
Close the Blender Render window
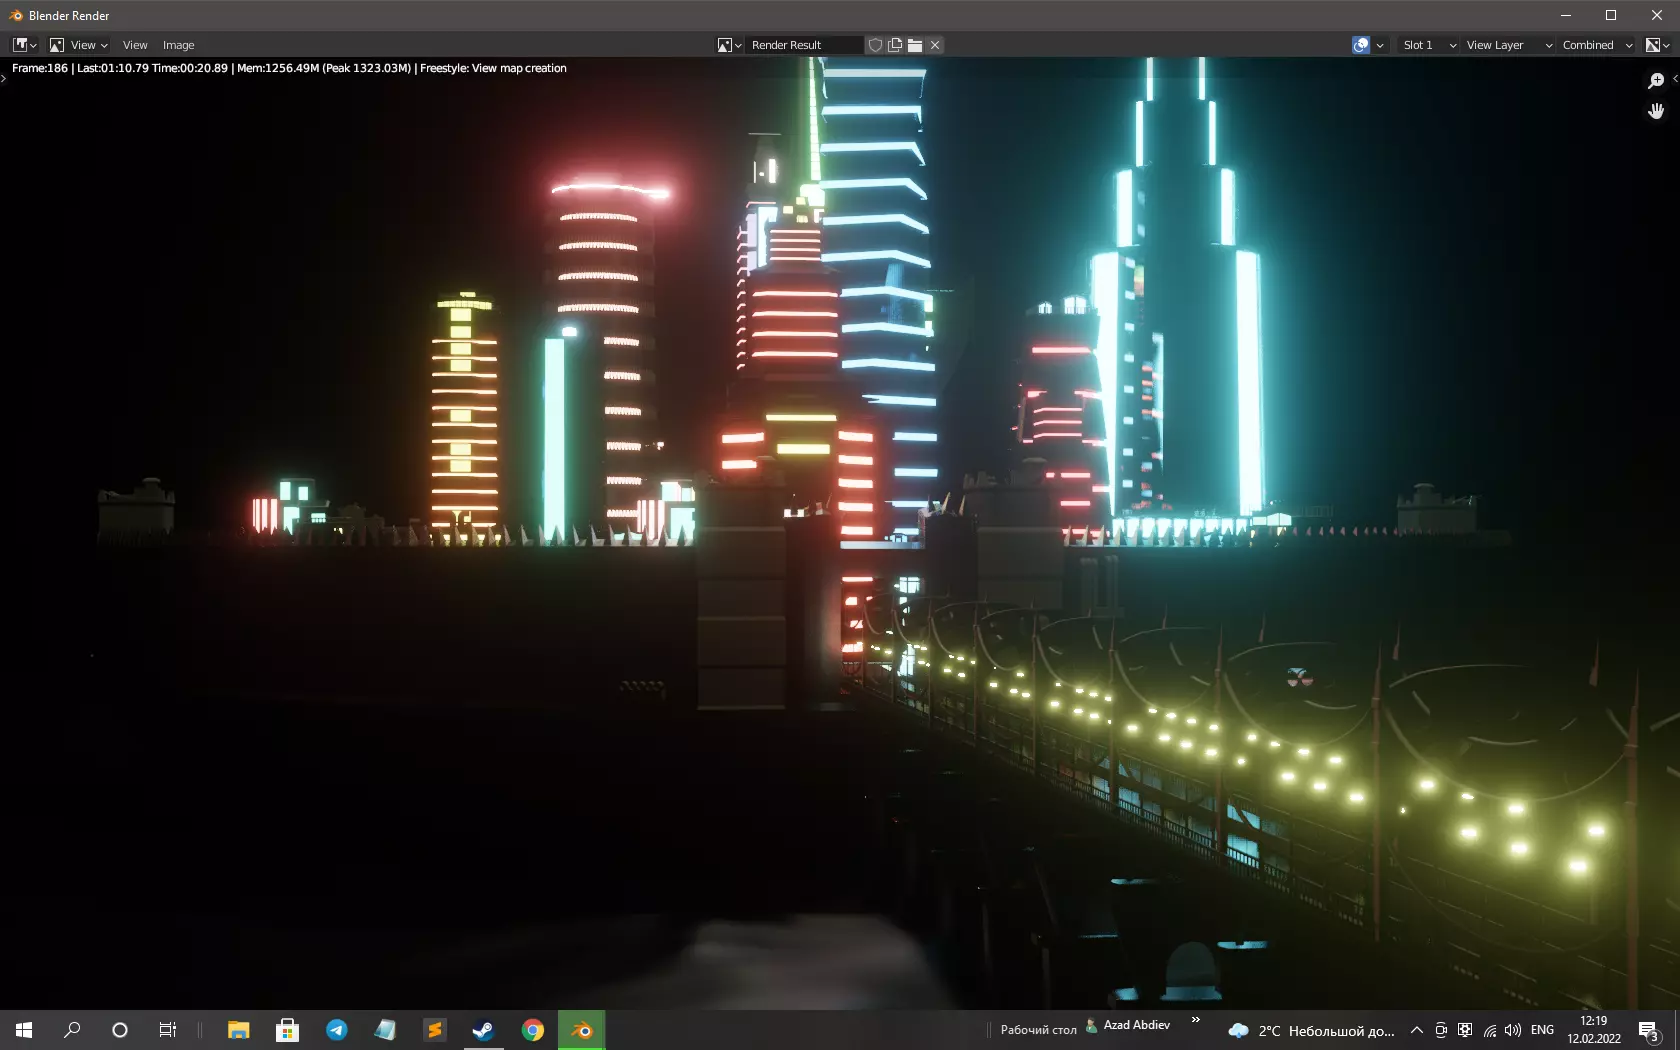(1657, 16)
